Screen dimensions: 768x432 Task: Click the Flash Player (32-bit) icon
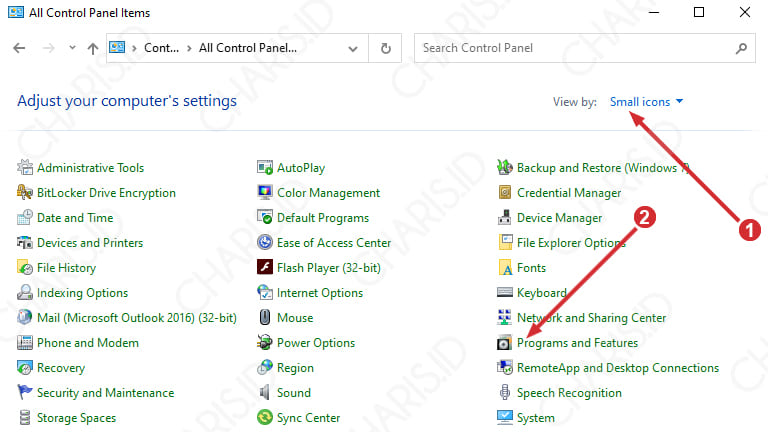coord(265,267)
